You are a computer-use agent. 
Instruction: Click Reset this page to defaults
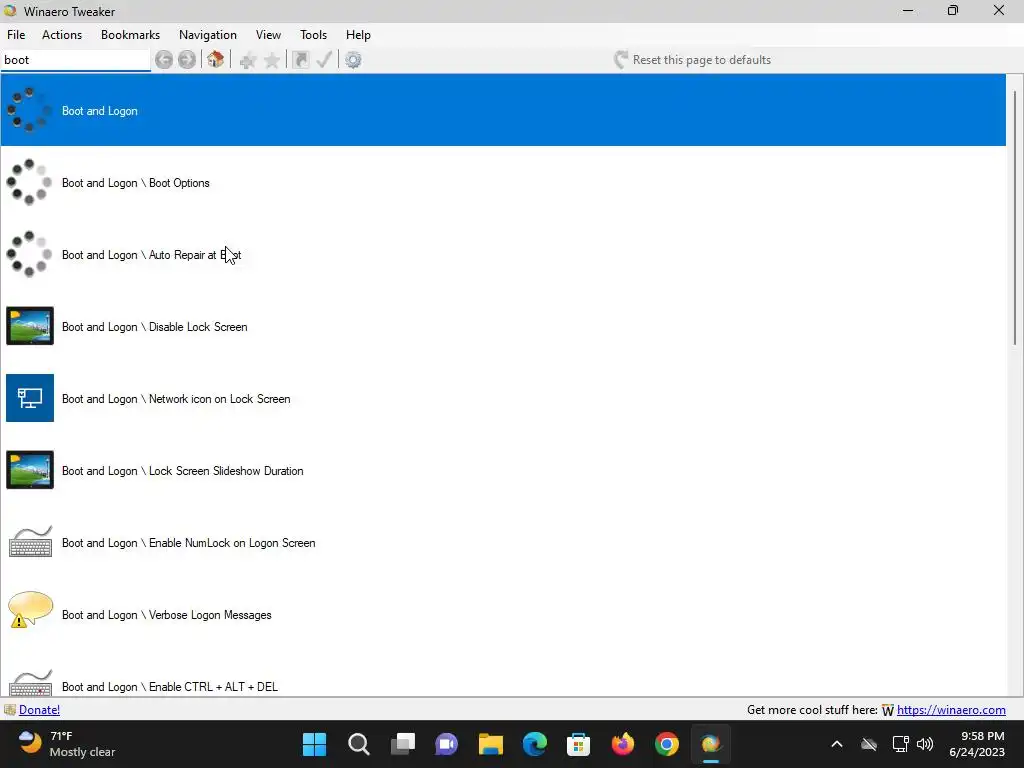pos(692,60)
